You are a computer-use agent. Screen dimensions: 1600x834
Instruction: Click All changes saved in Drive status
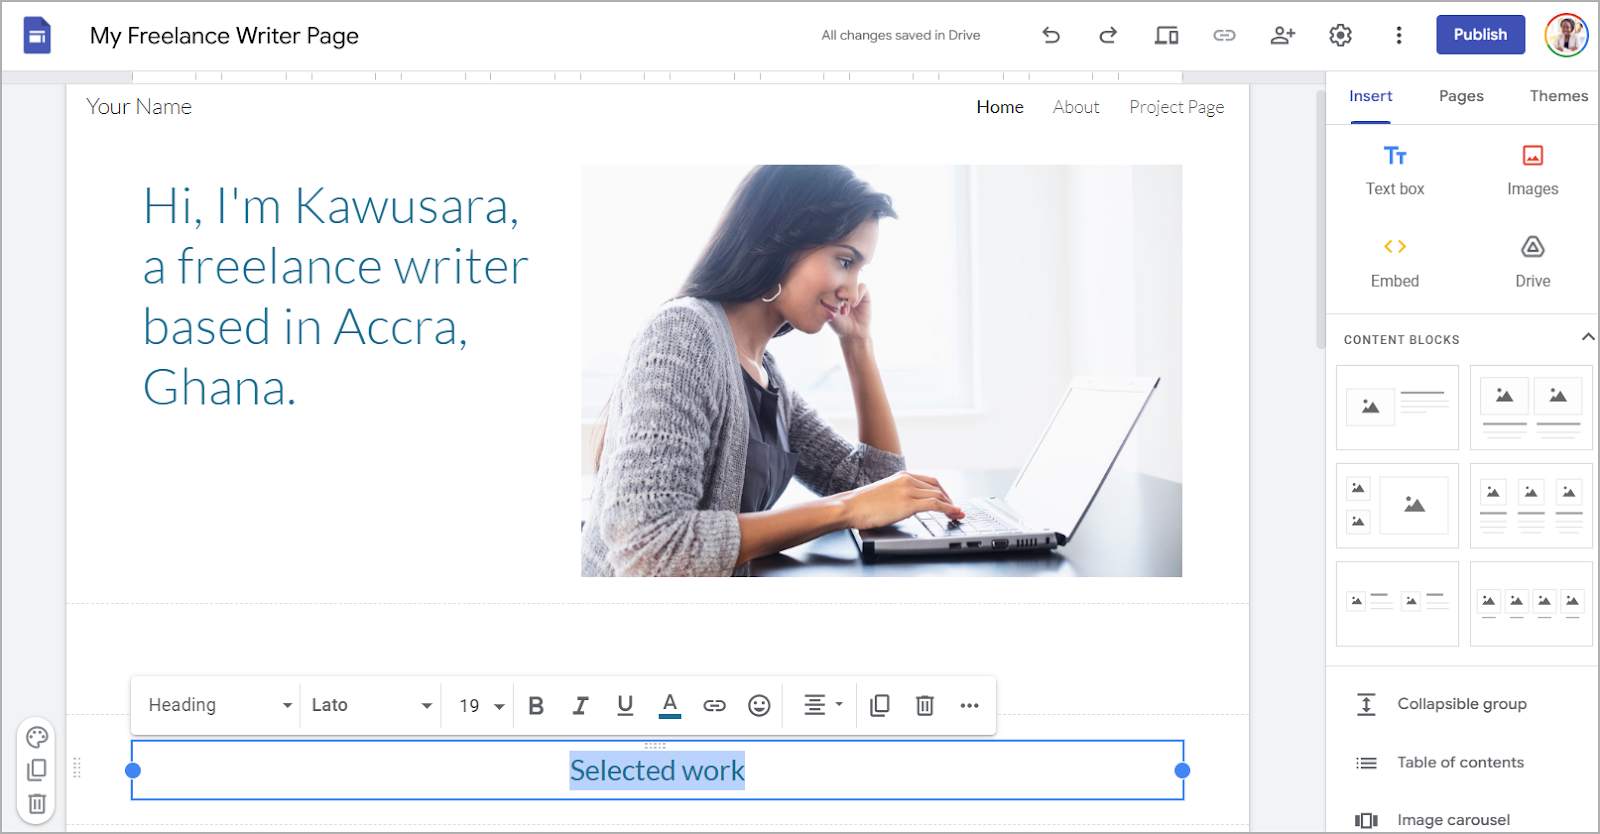click(x=900, y=35)
